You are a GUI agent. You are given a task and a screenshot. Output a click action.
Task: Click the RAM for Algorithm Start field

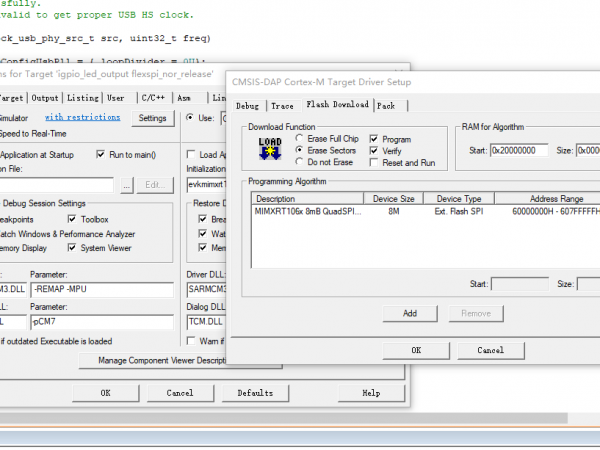point(520,150)
